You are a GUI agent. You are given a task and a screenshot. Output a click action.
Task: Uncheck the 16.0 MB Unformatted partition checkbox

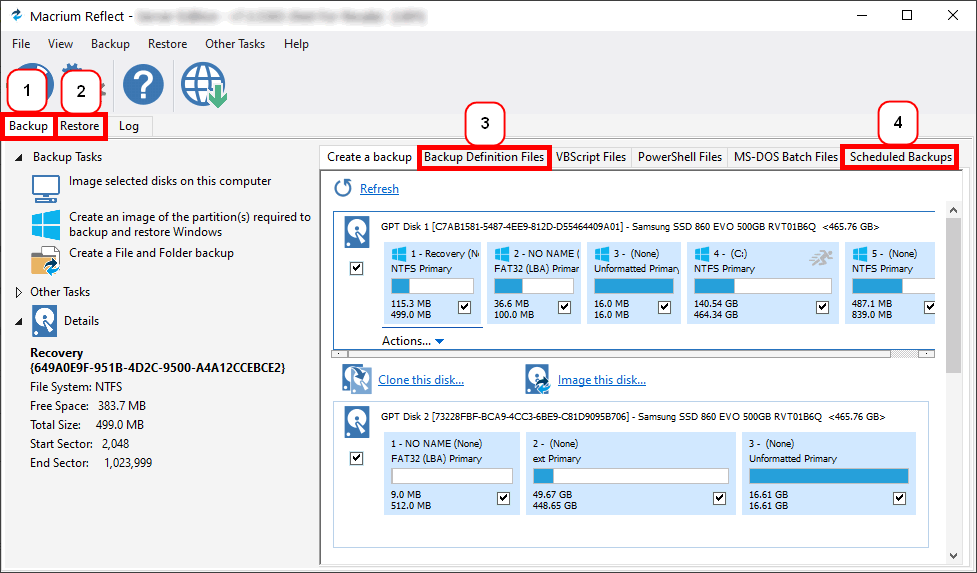click(x=664, y=307)
